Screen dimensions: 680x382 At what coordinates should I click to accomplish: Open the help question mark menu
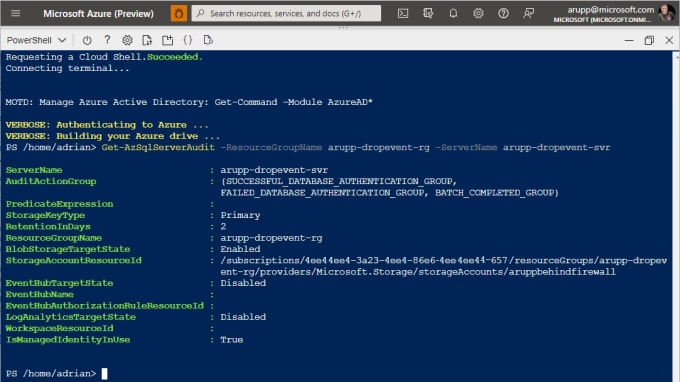(503, 13)
